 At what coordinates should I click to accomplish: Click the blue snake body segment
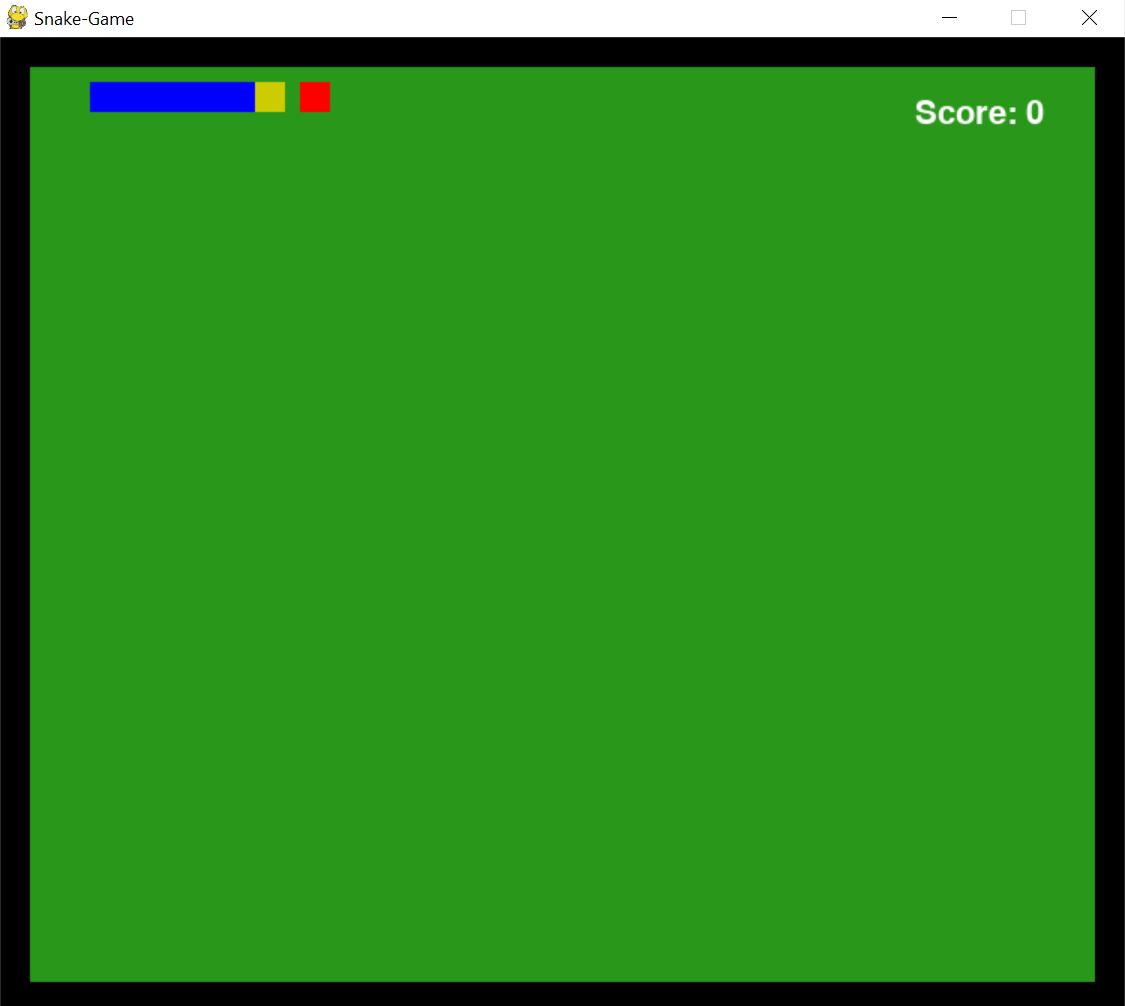(x=172, y=97)
